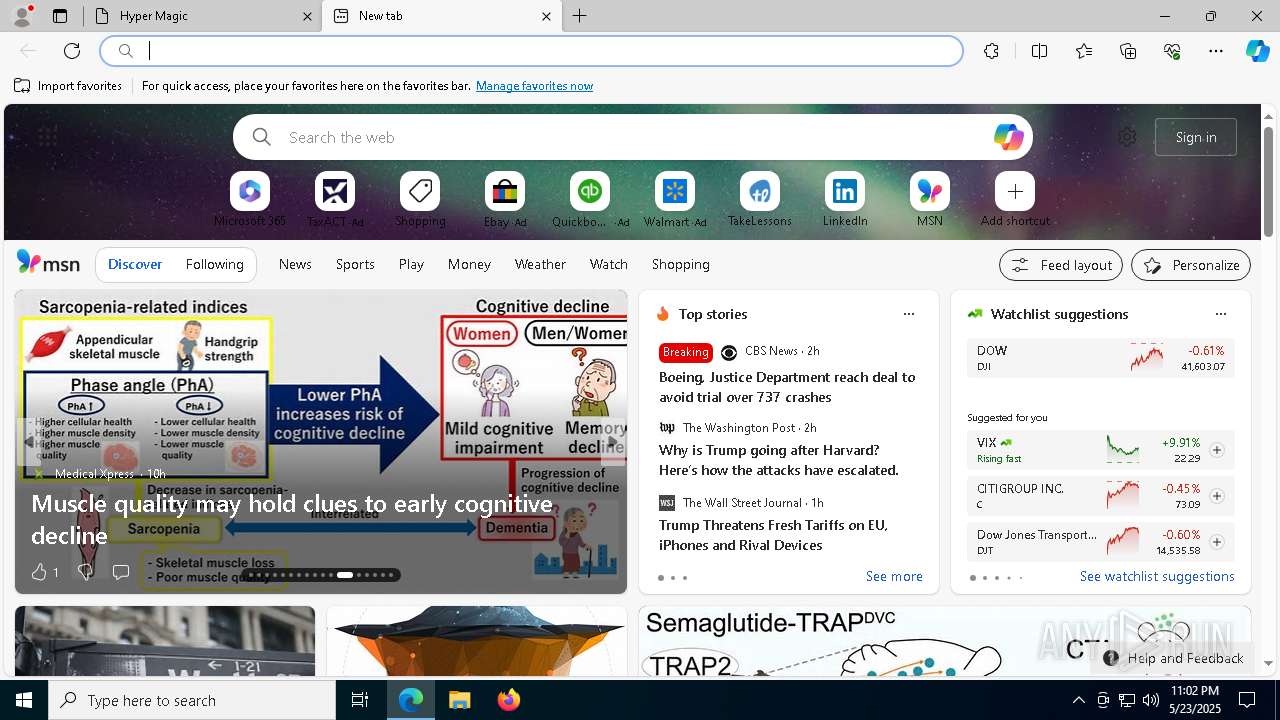1280x720 pixels.
Task: Open the apps grid launcher icon
Action: [x=47, y=137]
